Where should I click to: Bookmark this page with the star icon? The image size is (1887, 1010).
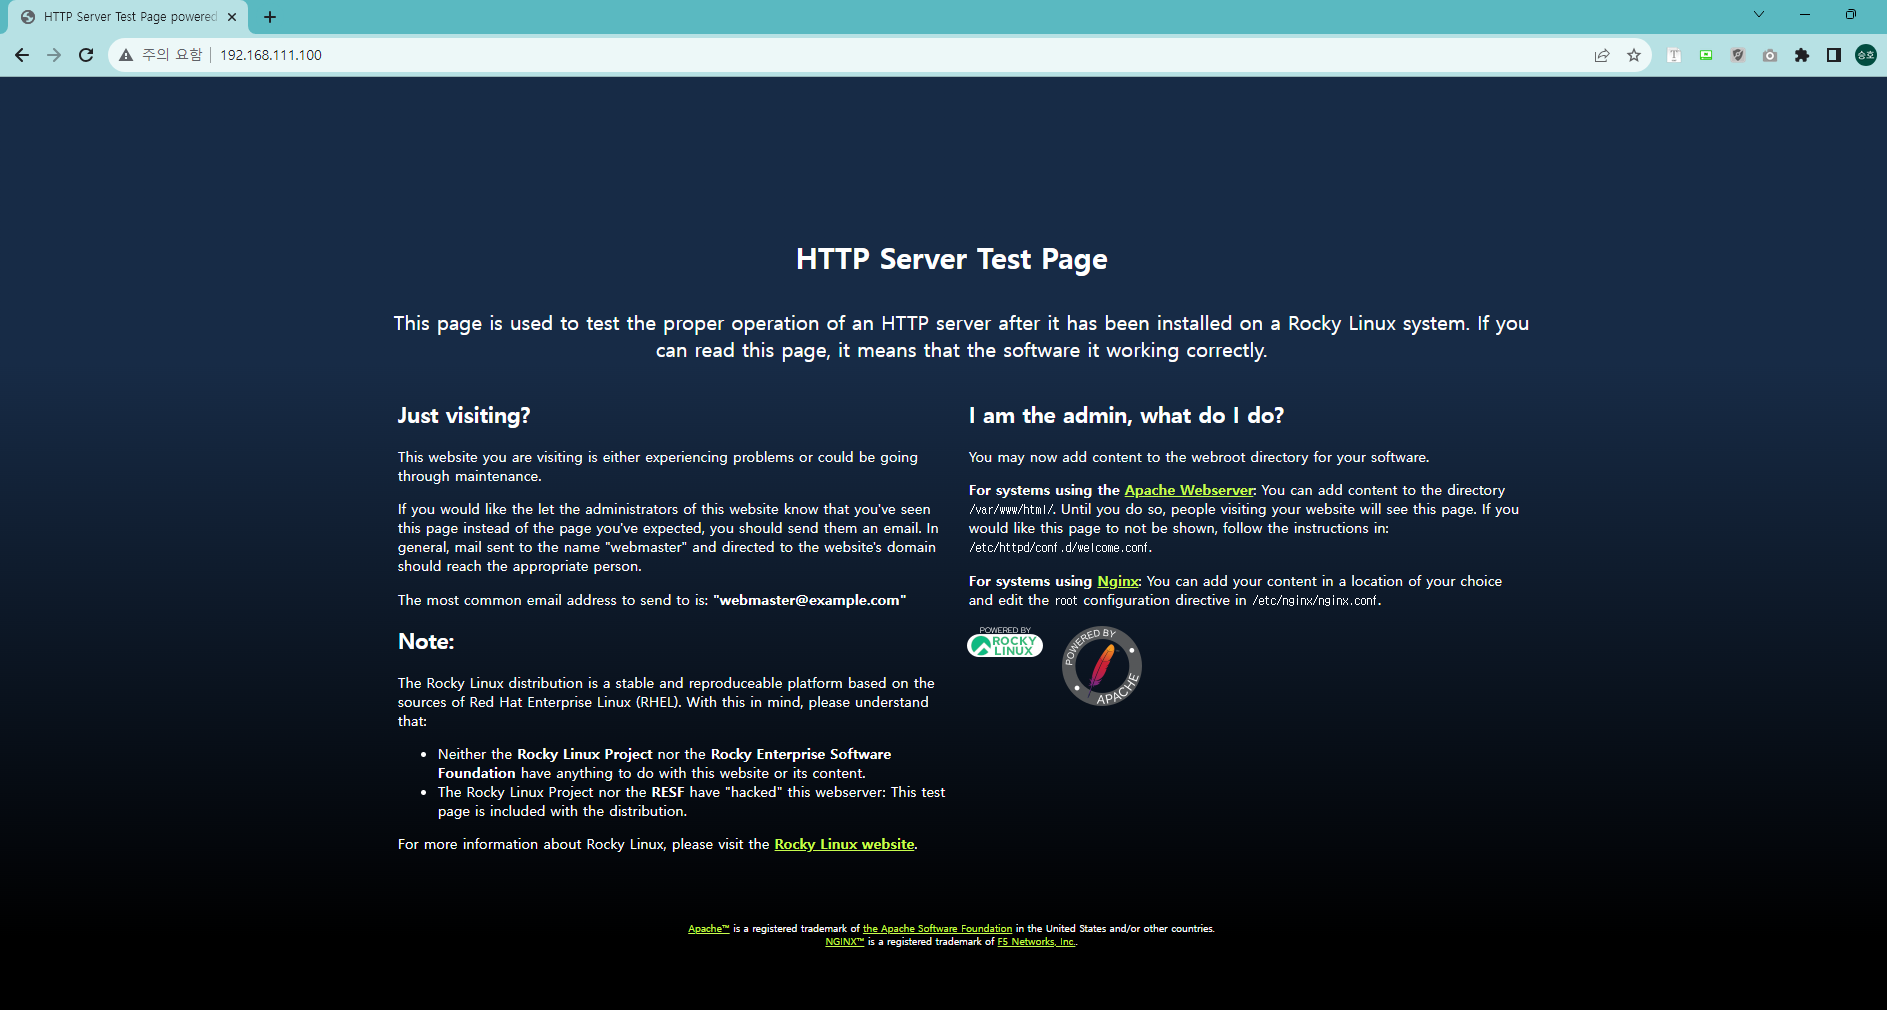pos(1634,55)
